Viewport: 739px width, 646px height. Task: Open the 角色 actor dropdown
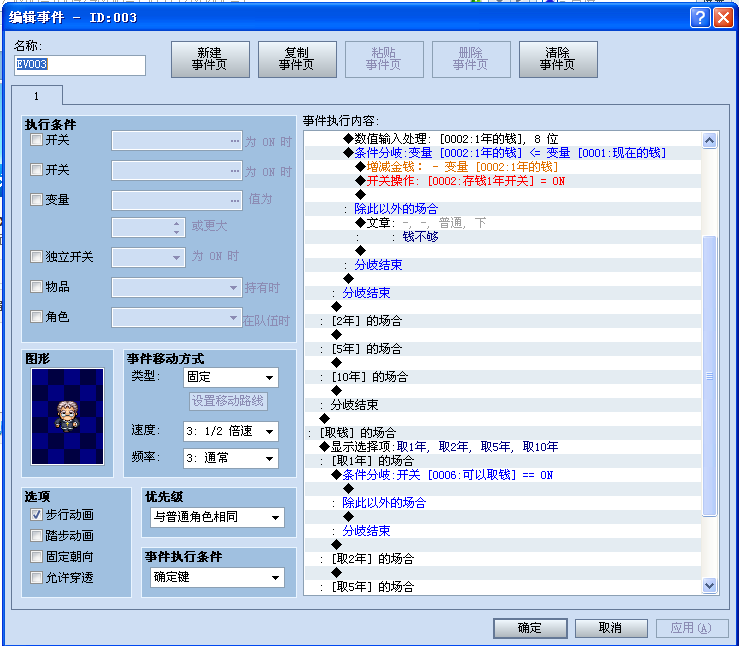coord(177,318)
